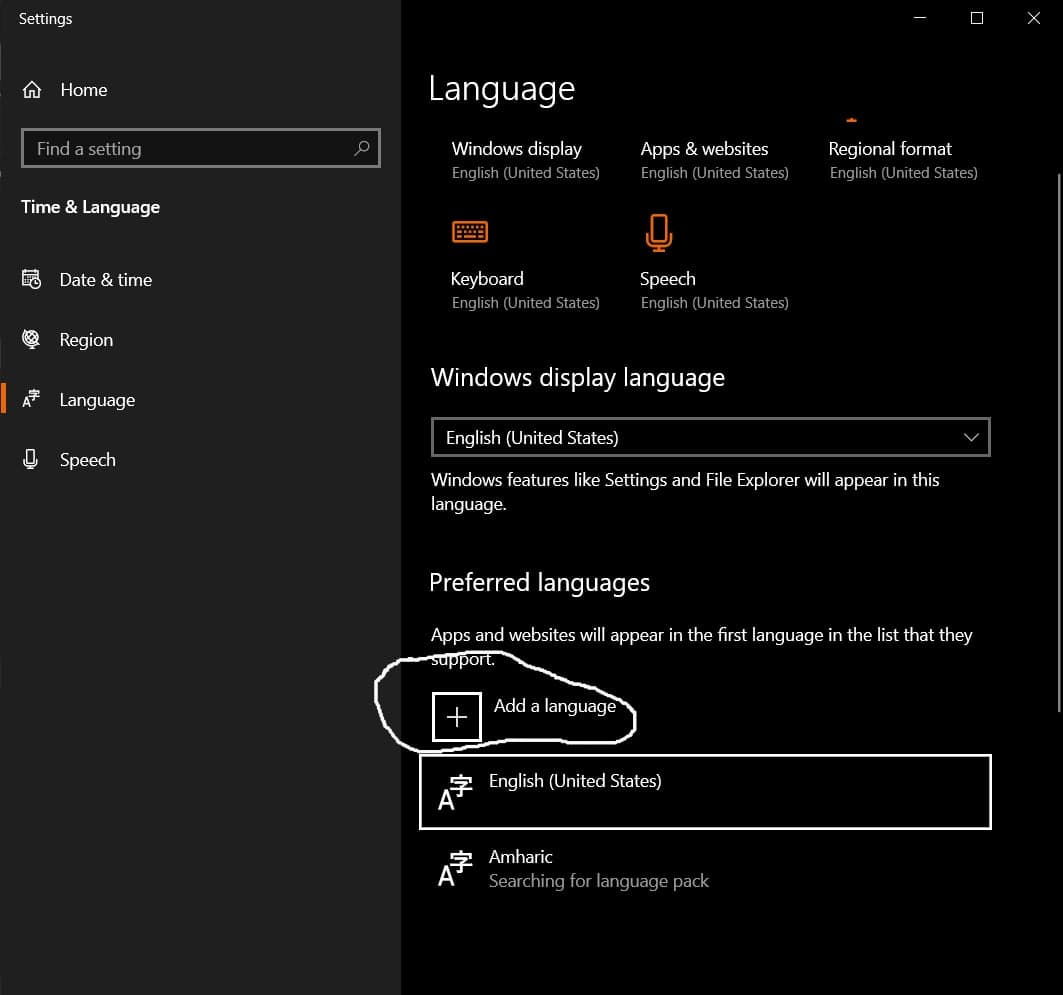1063x995 pixels.
Task: Click Add a language
Action: 555,706
